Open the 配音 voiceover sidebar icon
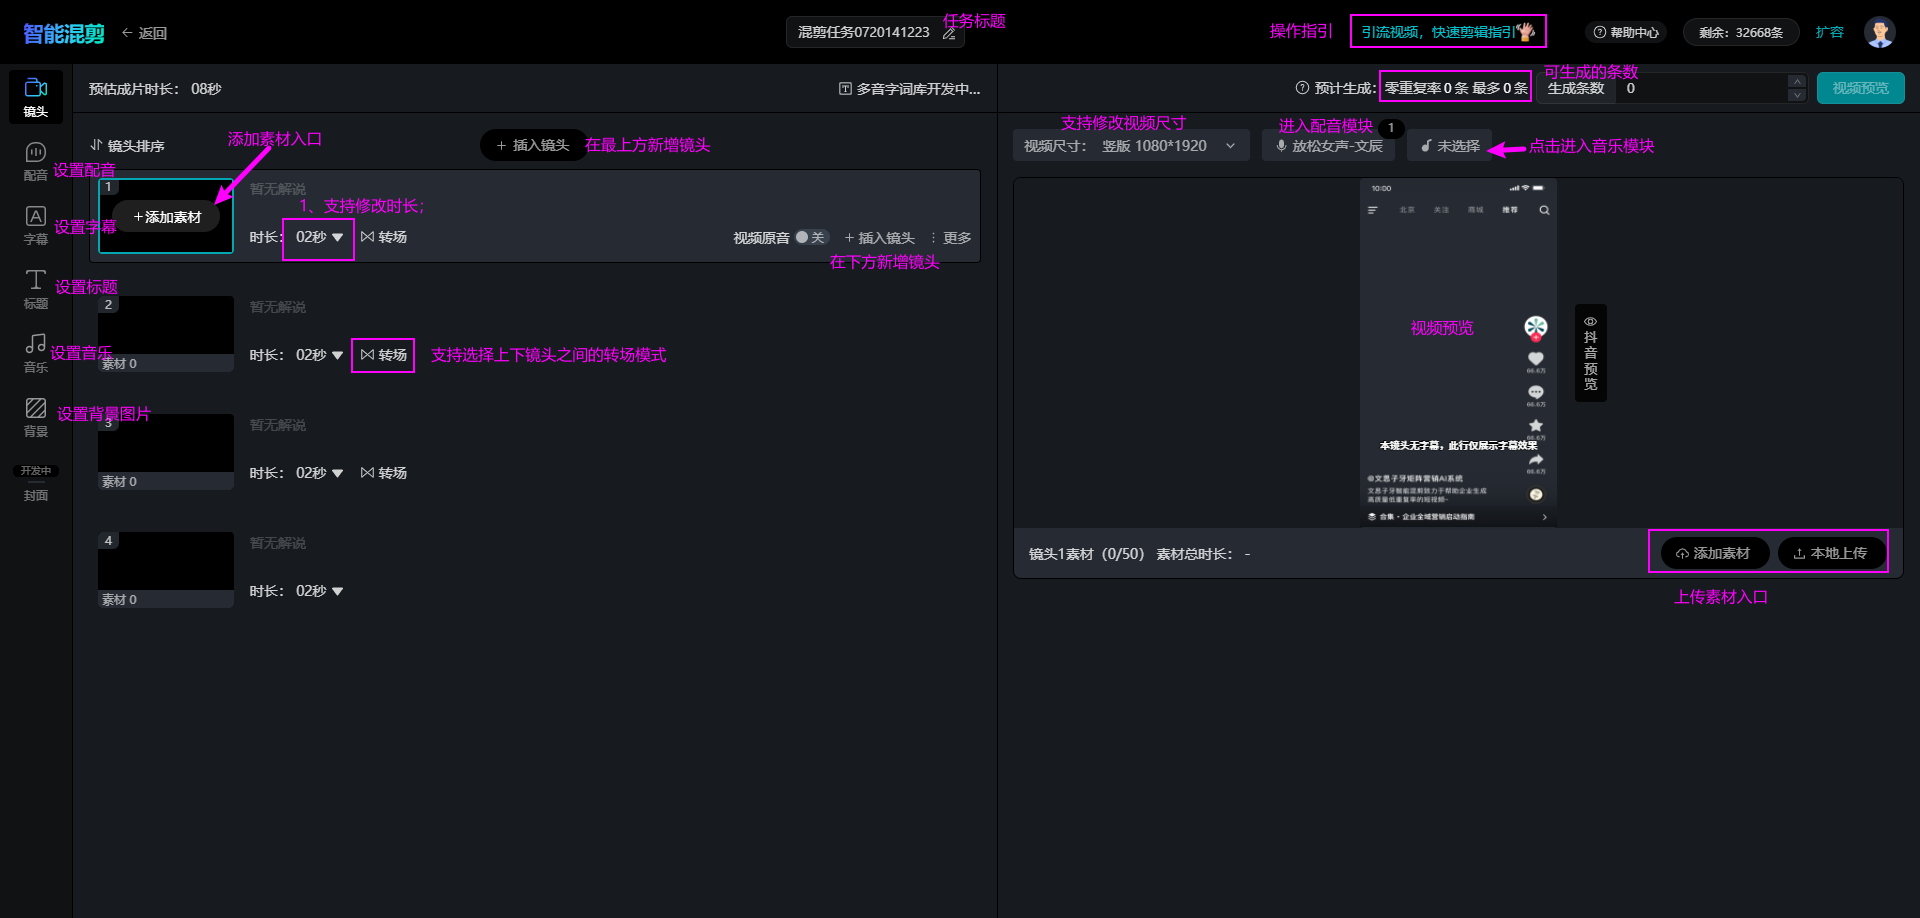The height and width of the screenshot is (918, 1920). click(x=36, y=160)
